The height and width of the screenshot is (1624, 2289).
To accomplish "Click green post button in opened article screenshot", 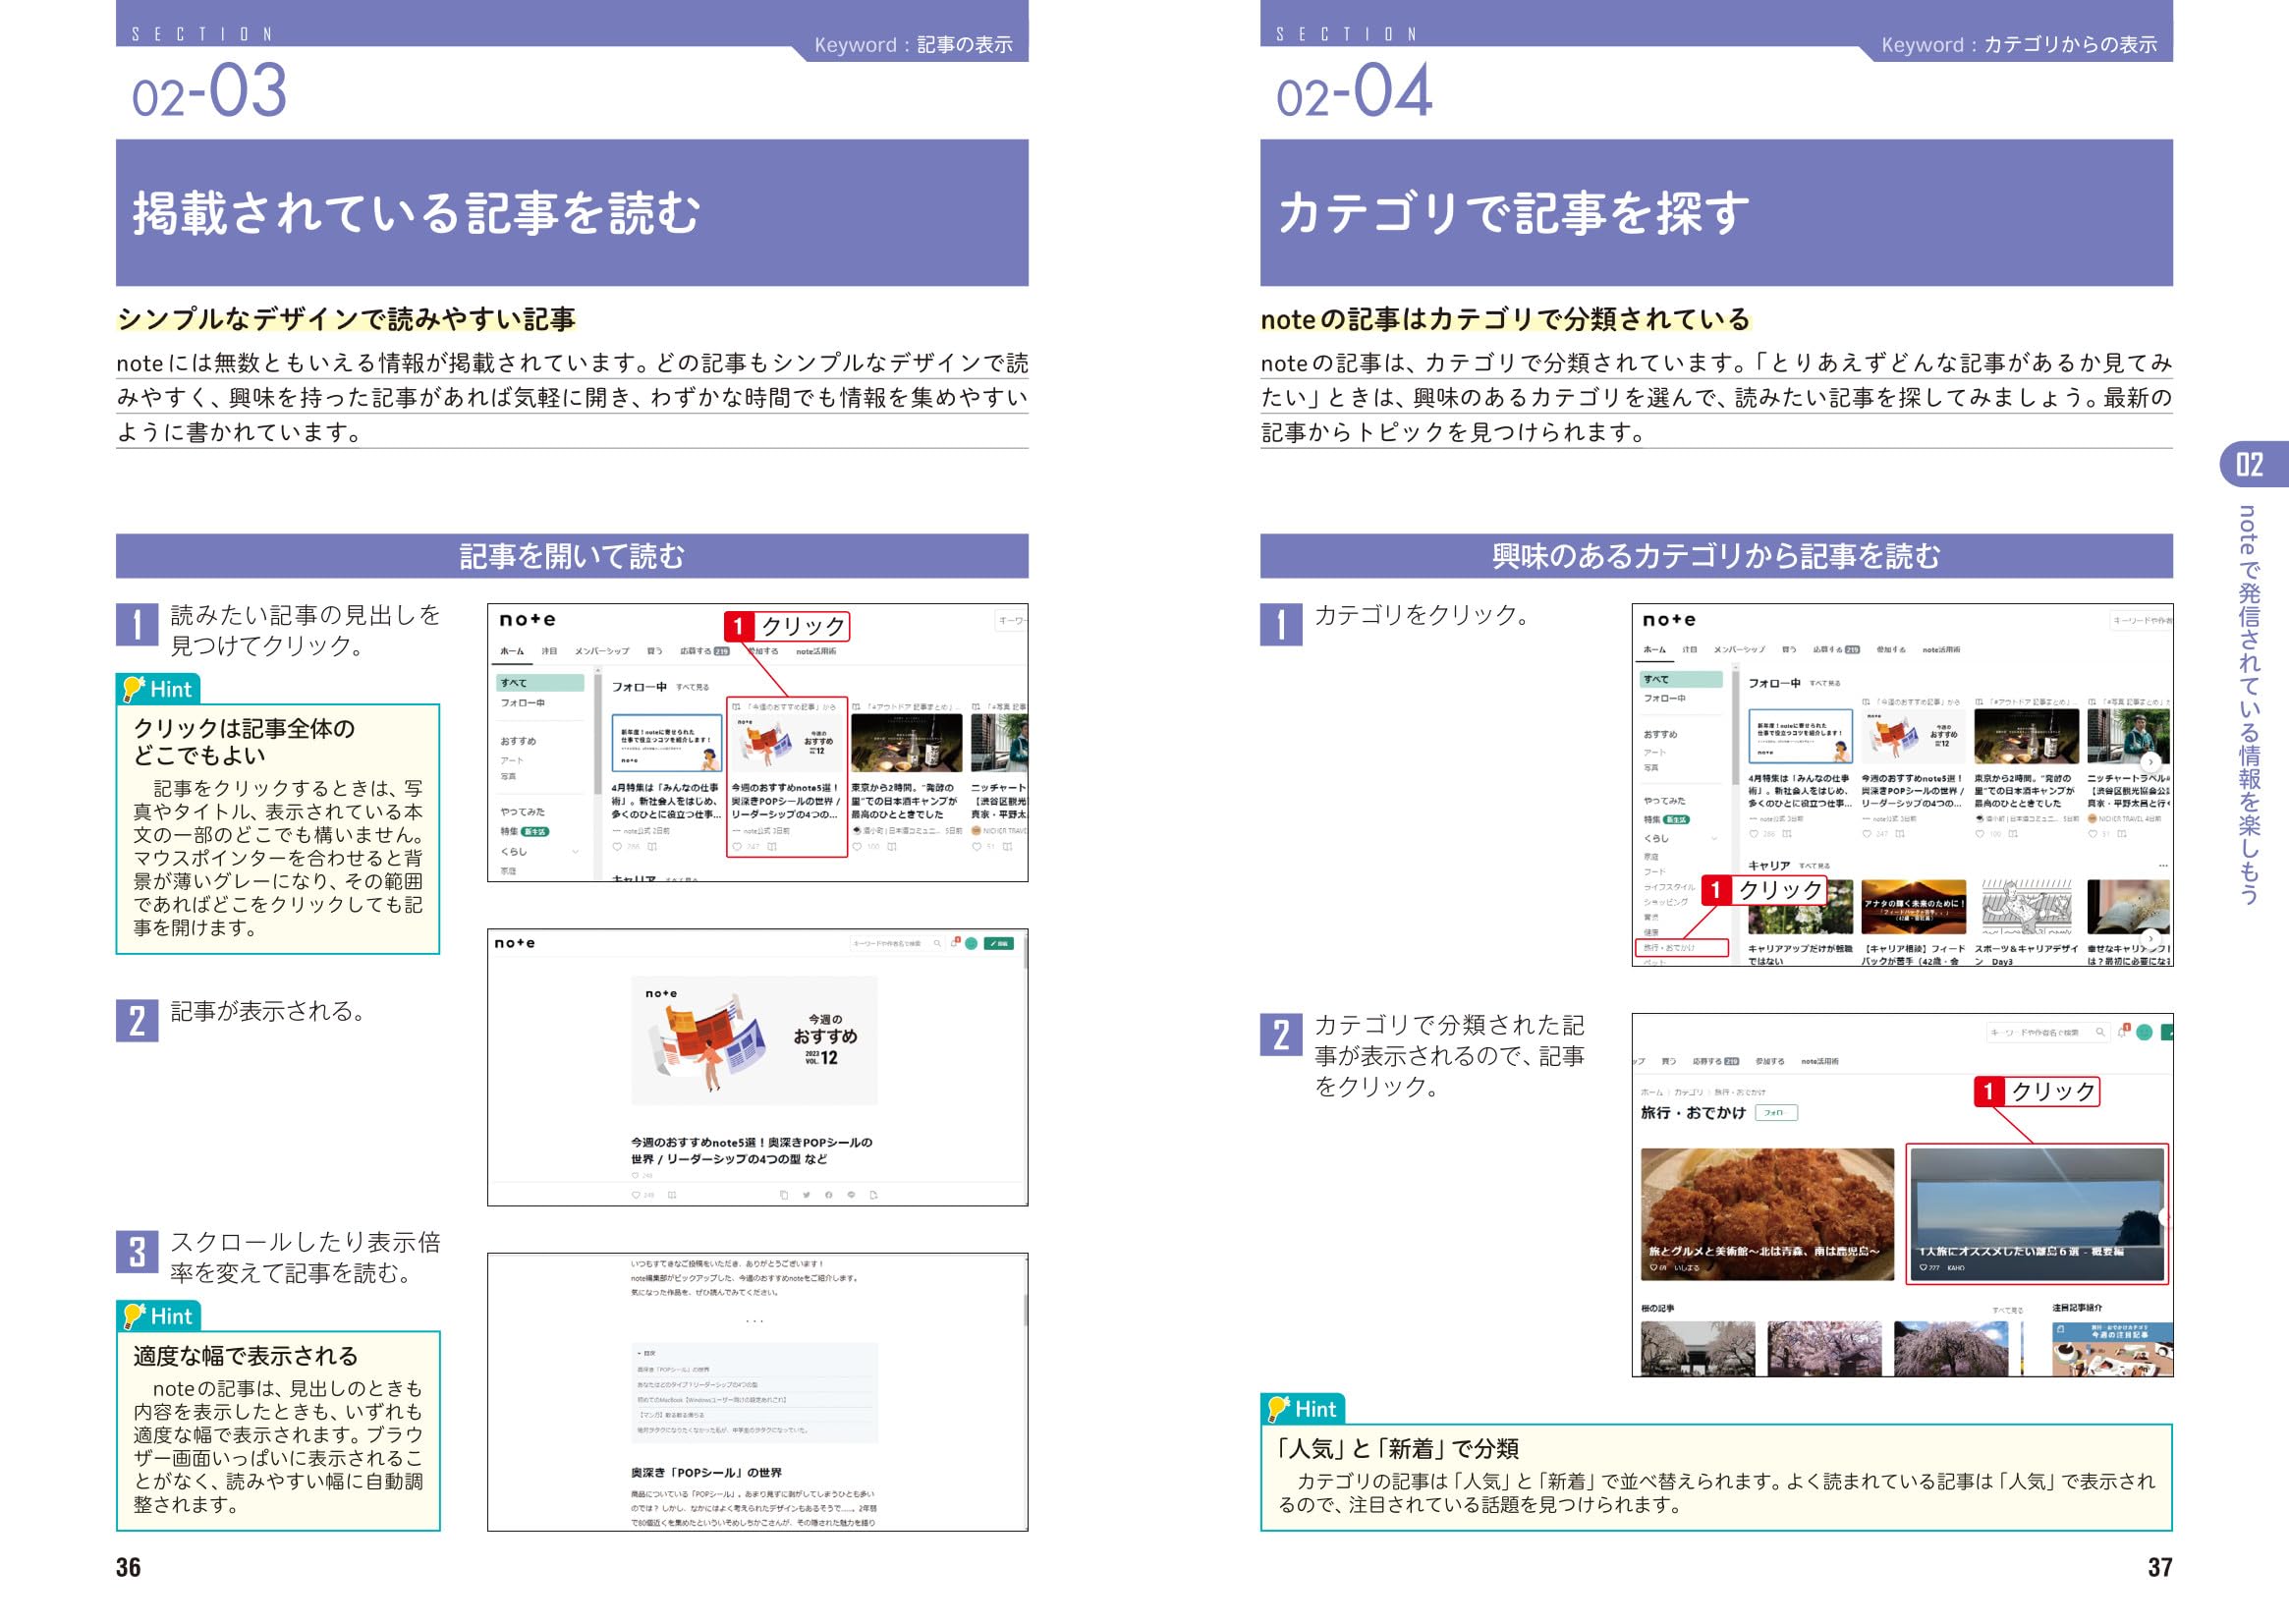I will coord(999,943).
